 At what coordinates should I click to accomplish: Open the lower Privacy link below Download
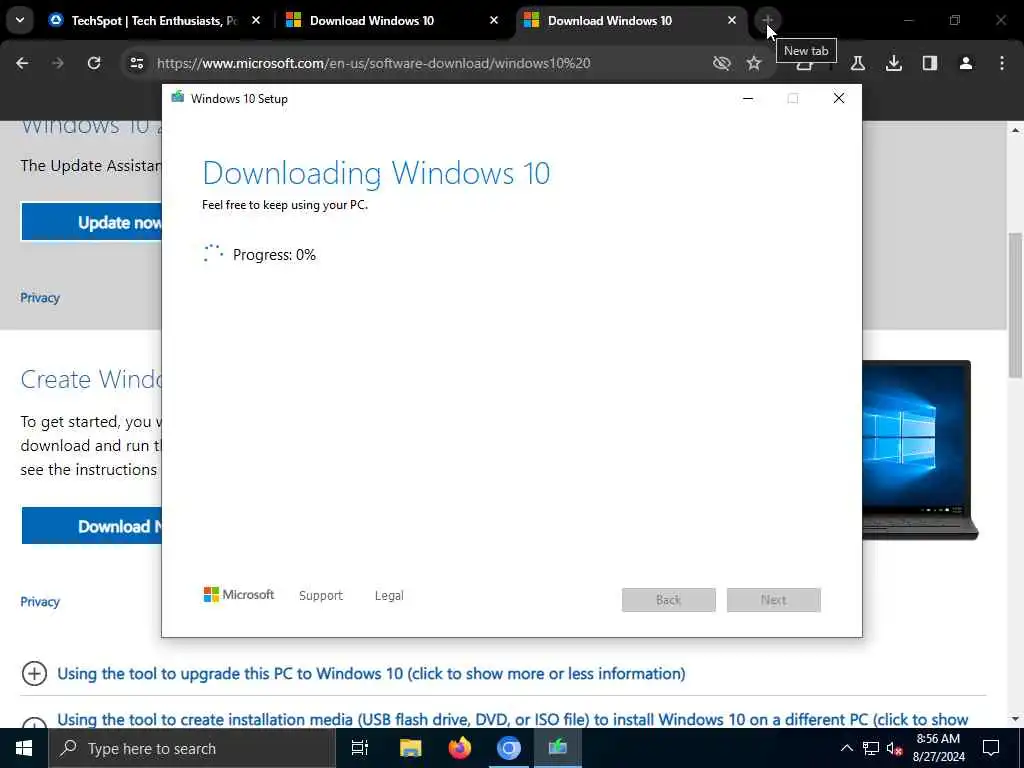pos(40,601)
